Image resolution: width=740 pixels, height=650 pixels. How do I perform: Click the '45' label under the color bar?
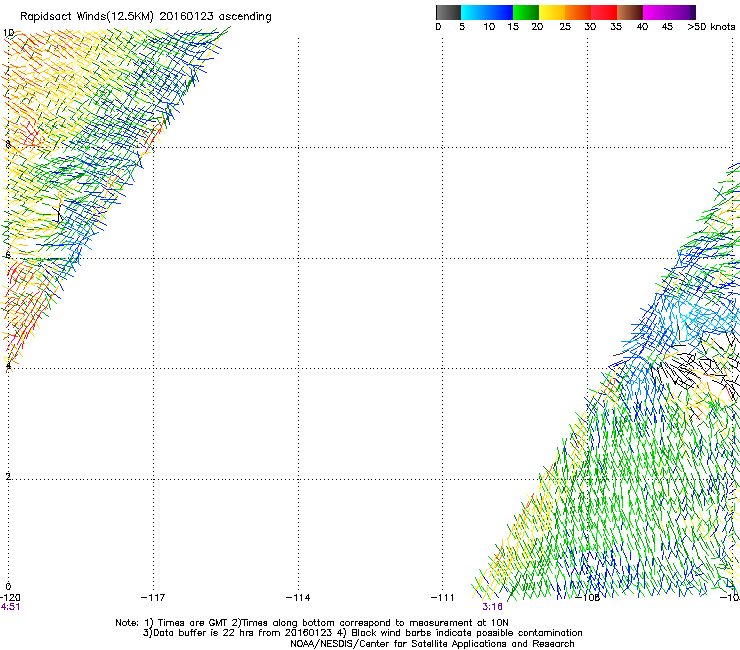pos(667,27)
